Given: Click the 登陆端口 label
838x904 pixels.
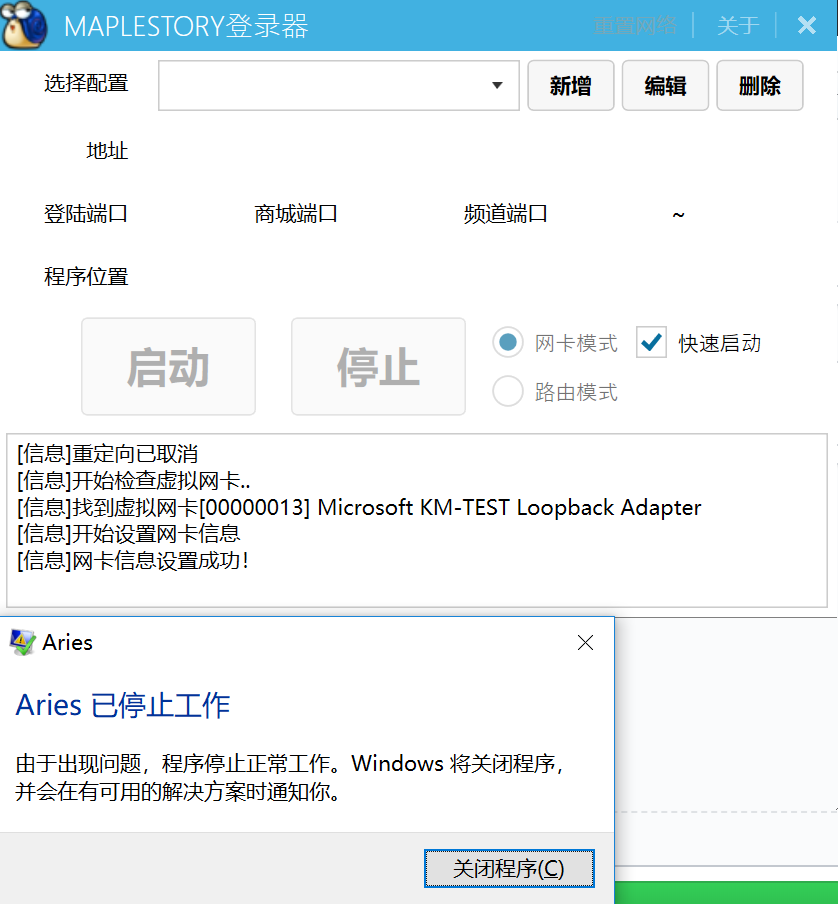Looking at the screenshot, I should point(86,214).
